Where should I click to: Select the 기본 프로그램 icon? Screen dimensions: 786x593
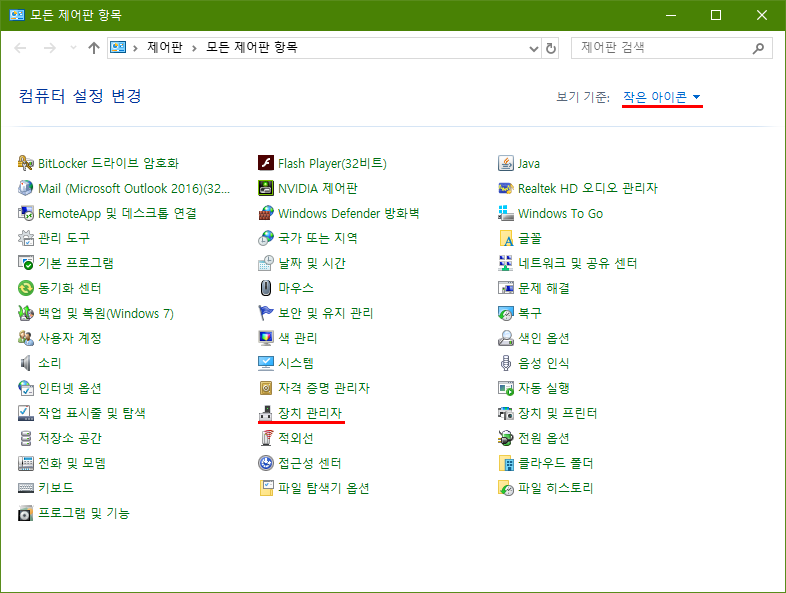(26, 263)
